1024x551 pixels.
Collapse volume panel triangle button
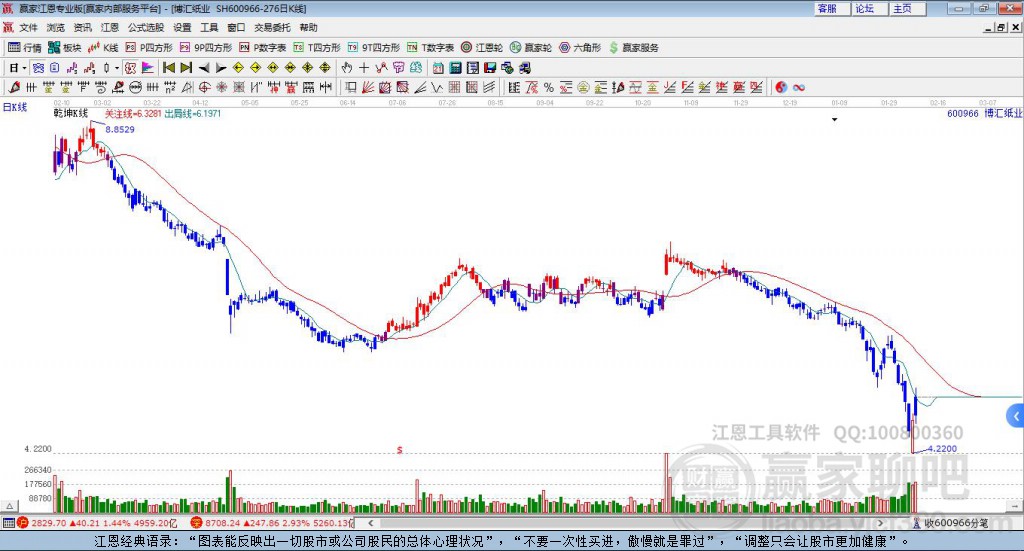tap(9, 506)
